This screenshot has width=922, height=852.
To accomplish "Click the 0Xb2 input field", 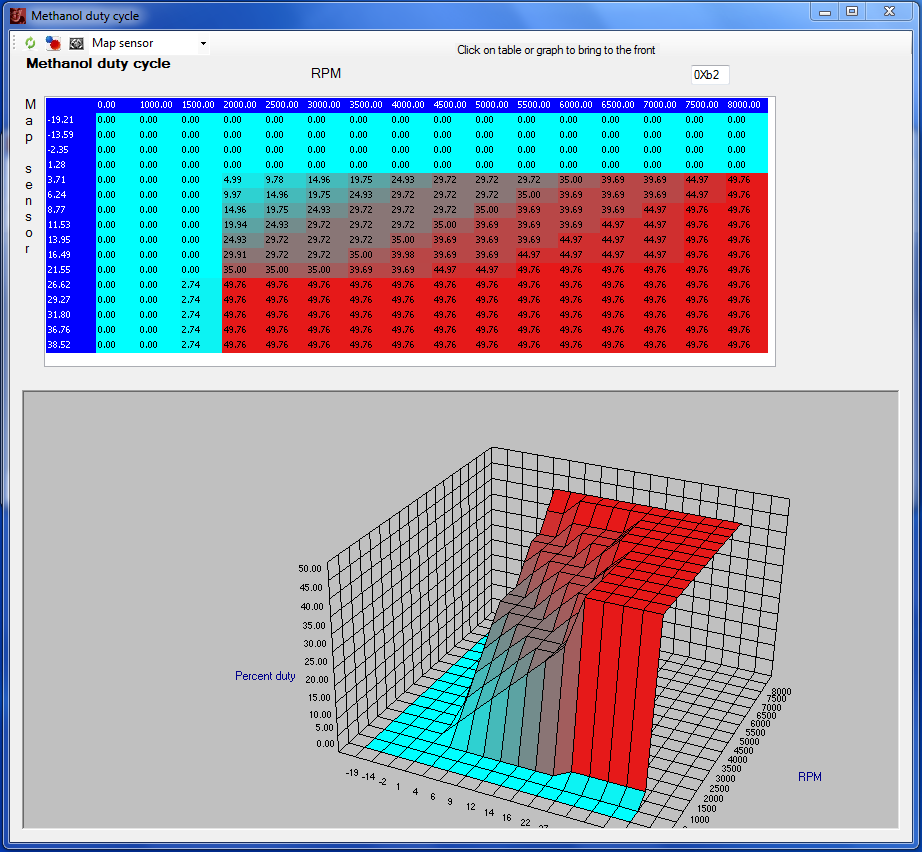I will coord(710,75).
